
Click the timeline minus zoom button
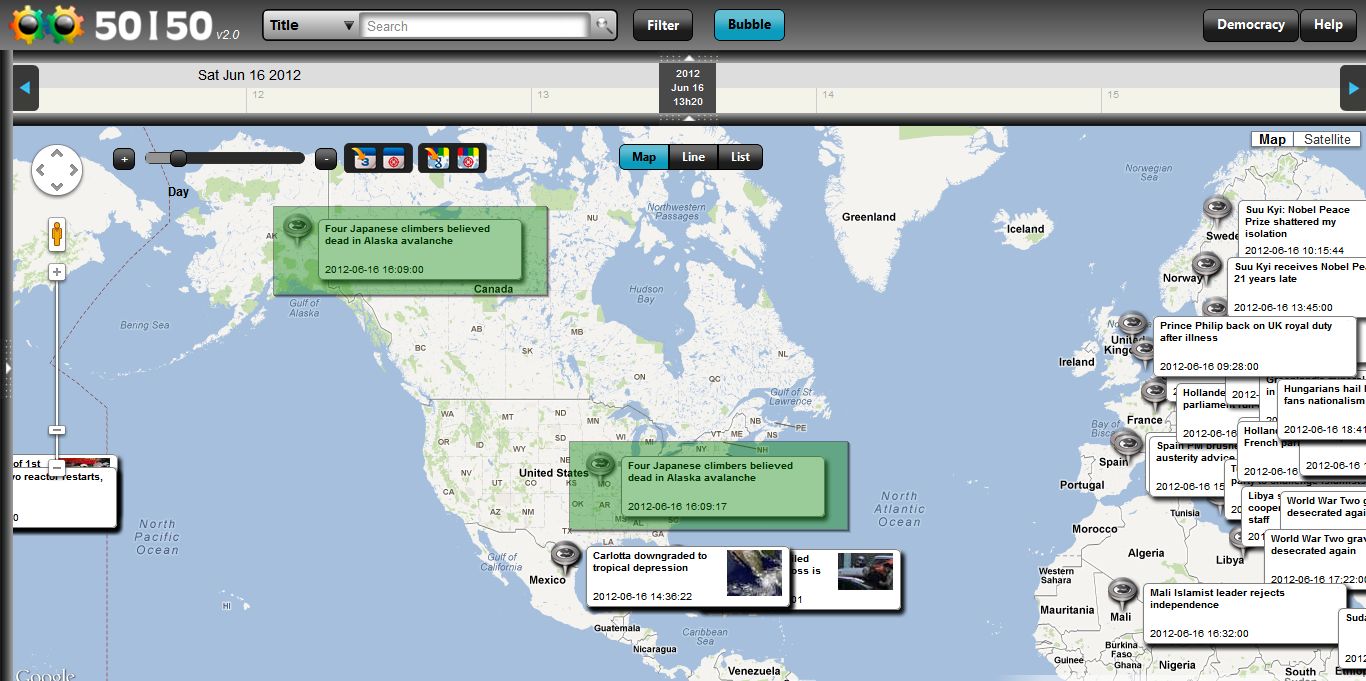[326, 158]
